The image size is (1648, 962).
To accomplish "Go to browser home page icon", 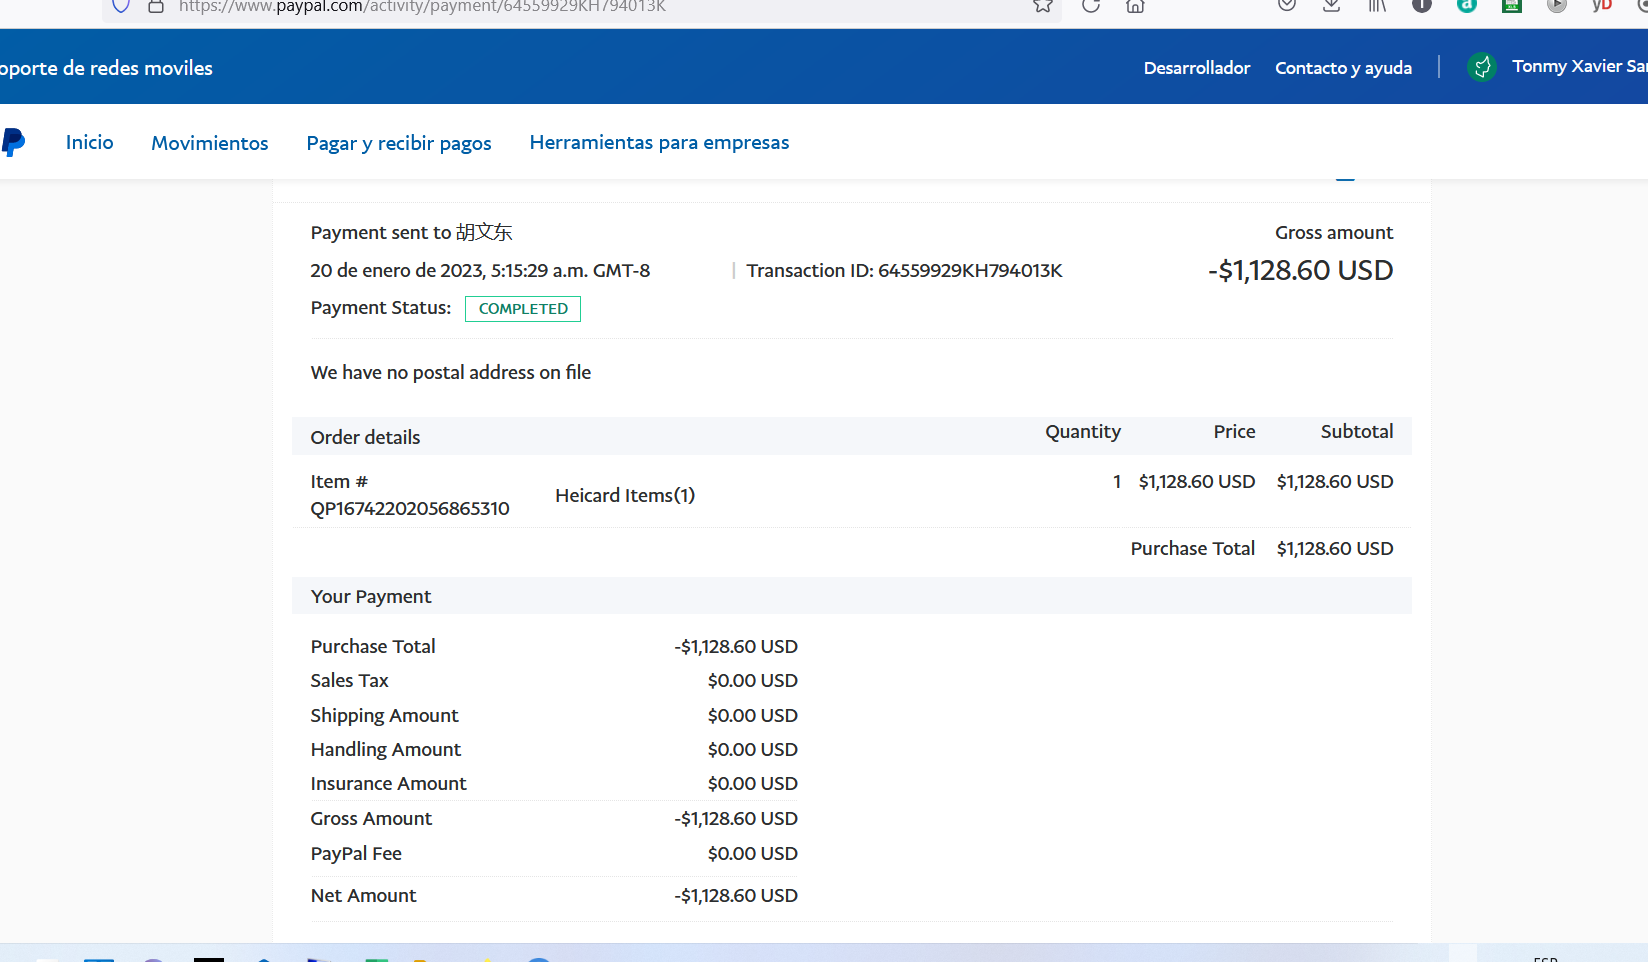I will pos(1135,6).
